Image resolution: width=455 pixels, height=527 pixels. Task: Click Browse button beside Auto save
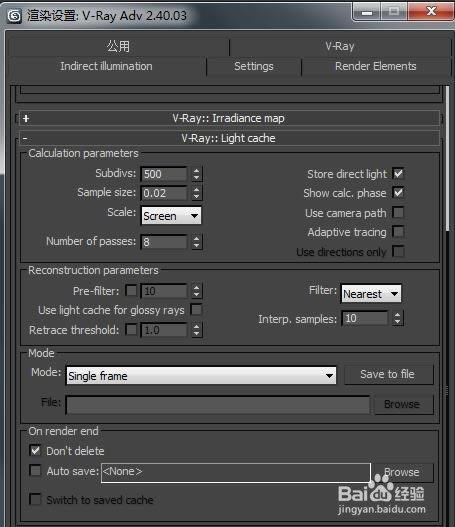tap(404, 473)
